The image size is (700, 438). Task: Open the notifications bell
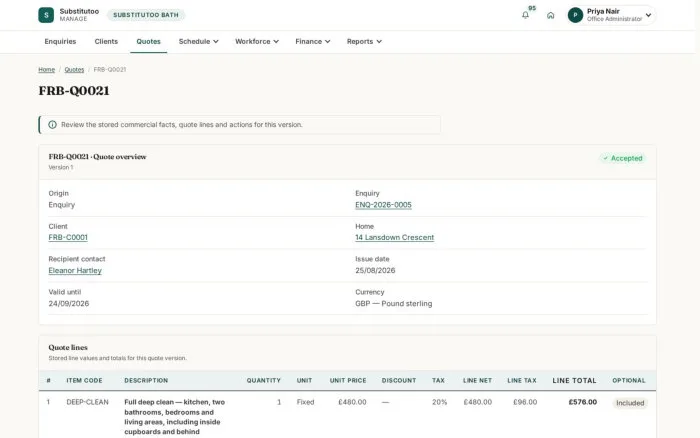point(525,15)
